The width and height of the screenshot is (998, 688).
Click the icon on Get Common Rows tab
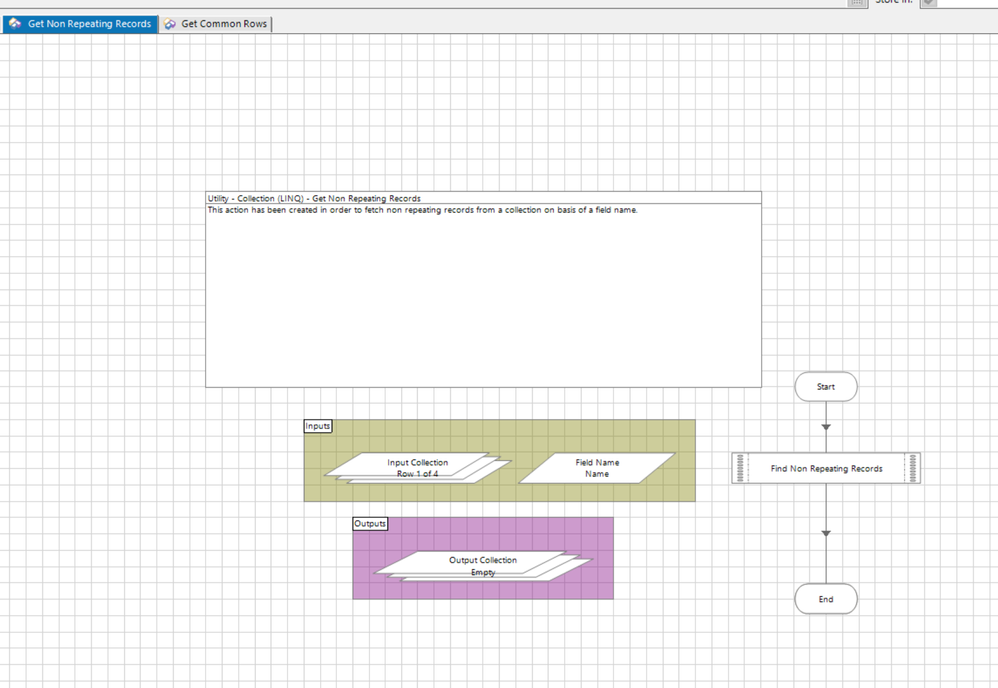(170, 24)
